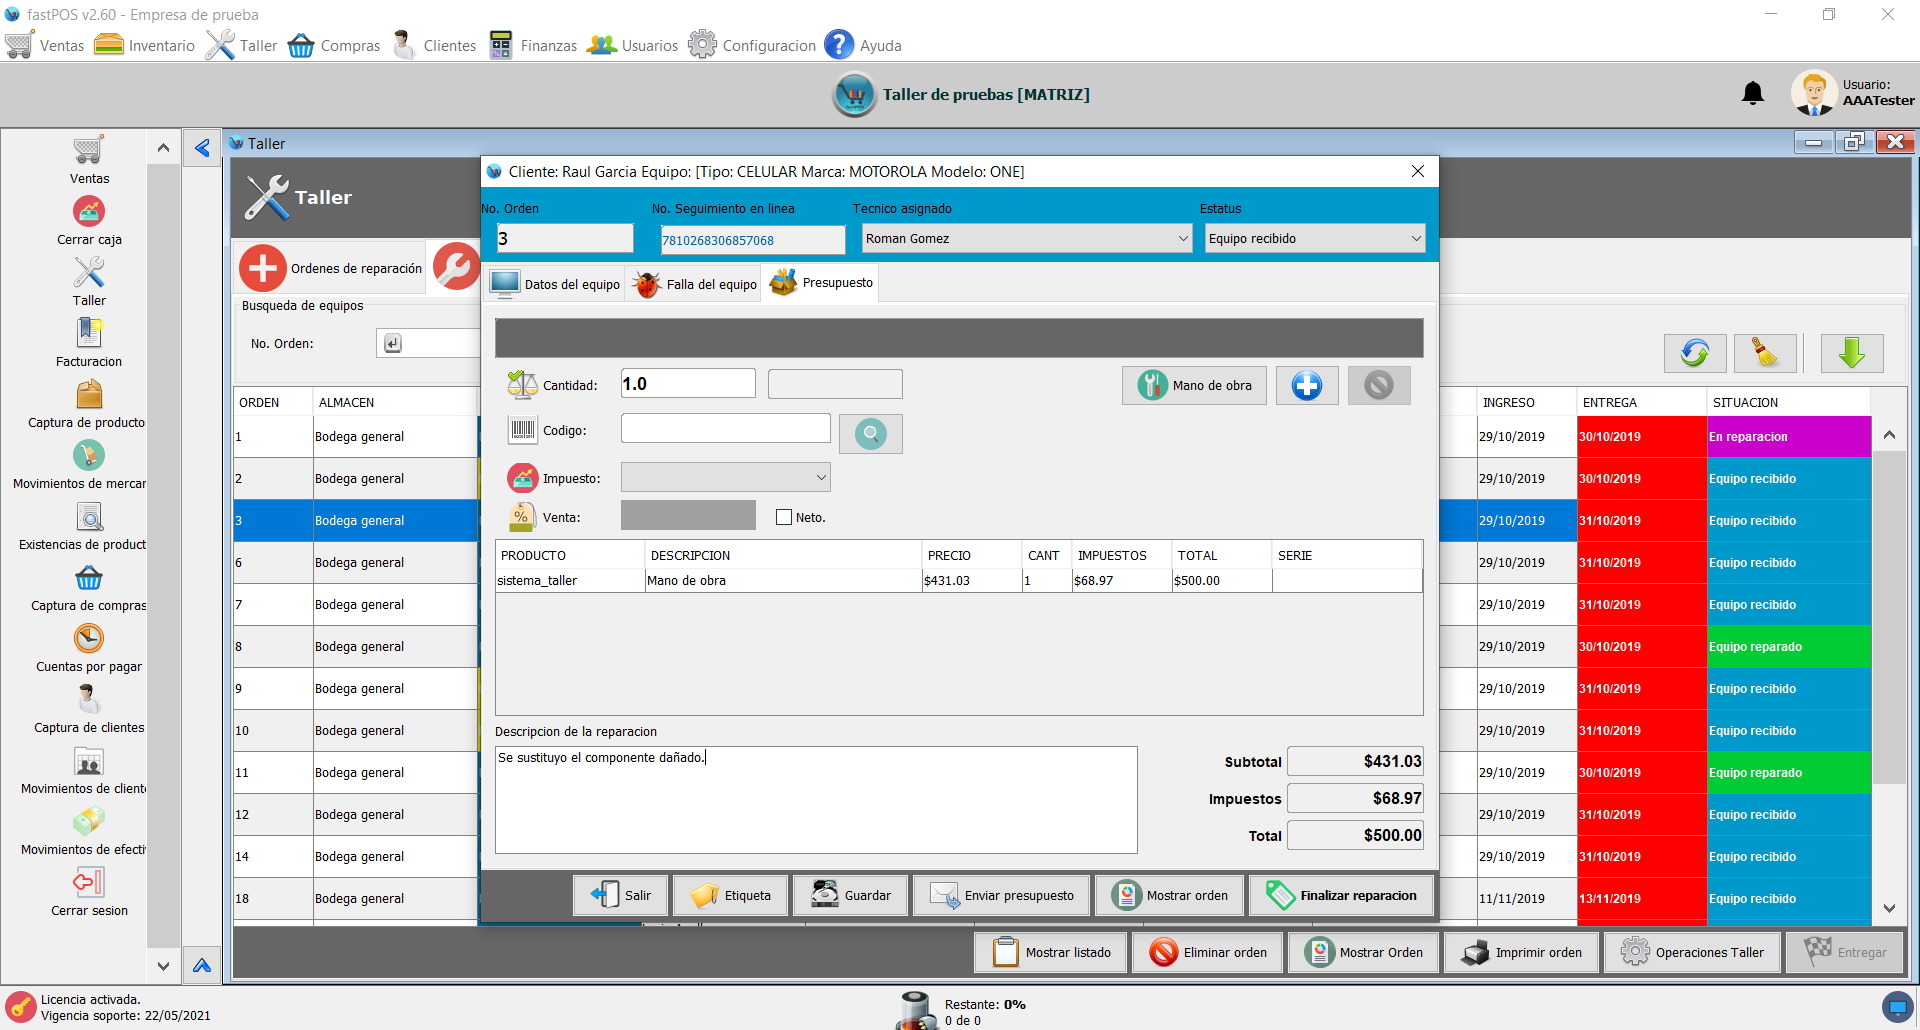
Task: Click the red plus Ordenes de reparación icon
Action: click(x=263, y=268)
